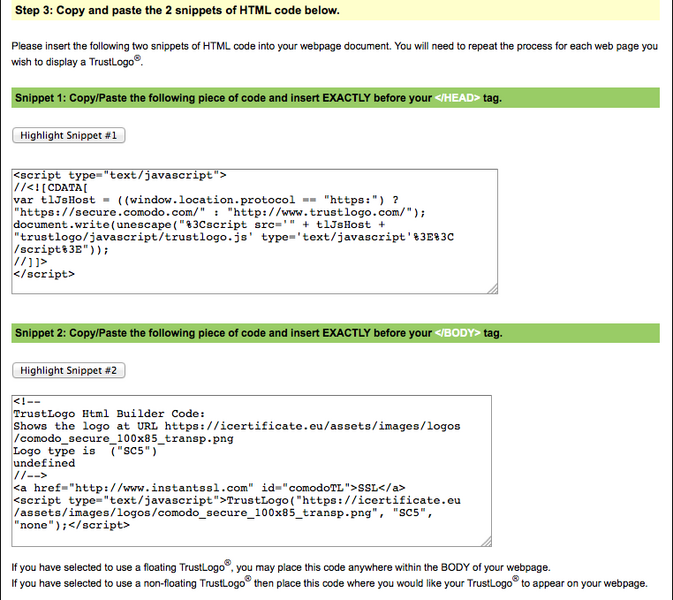This screenshot has height=600, width=673.
Task: Click the 'TrustLogo Html Builder Code:' line
Action: (x=108, y=413)
